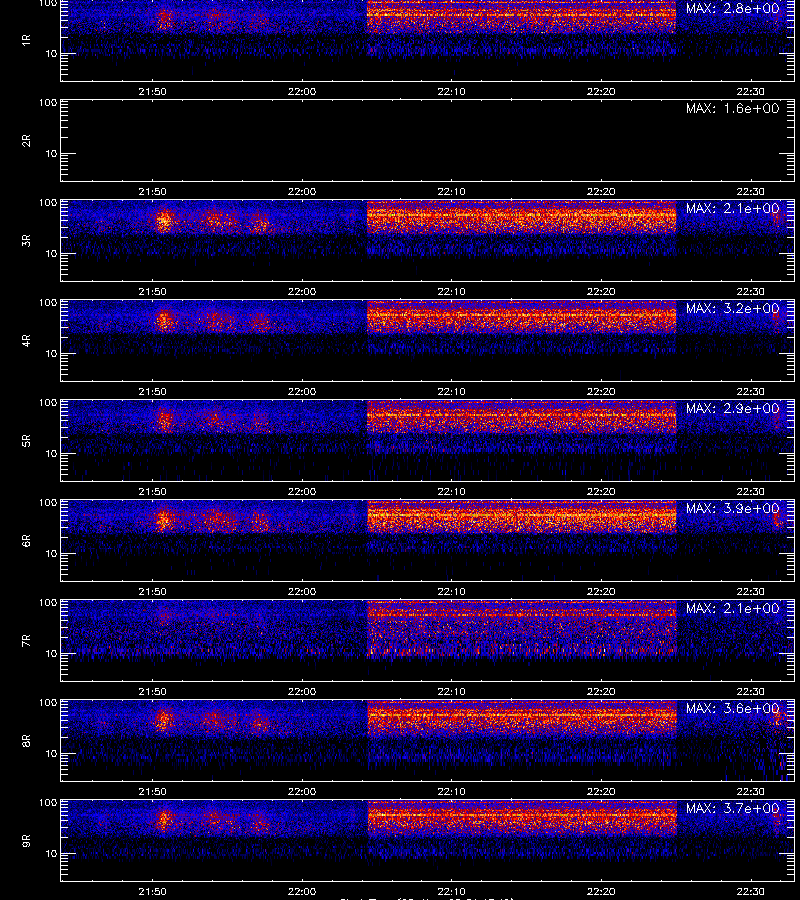Select the MAX: 3.9e+00 readout

(x=732, y=508)
